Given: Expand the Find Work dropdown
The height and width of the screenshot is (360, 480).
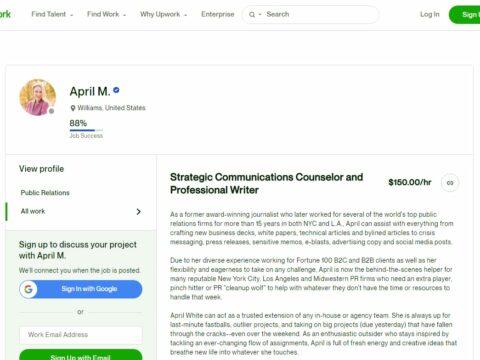Looking at the screenshot, I should coord(106,14).
